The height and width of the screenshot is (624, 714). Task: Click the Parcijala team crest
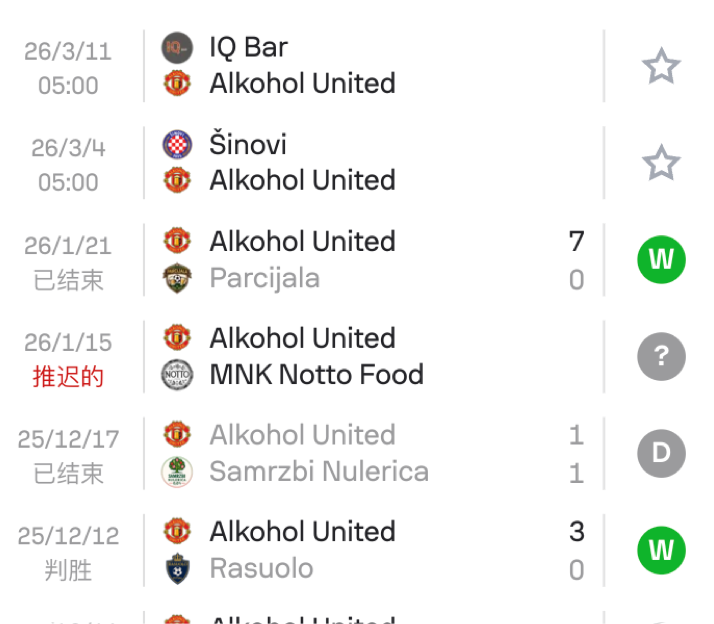tap(177, 278)
